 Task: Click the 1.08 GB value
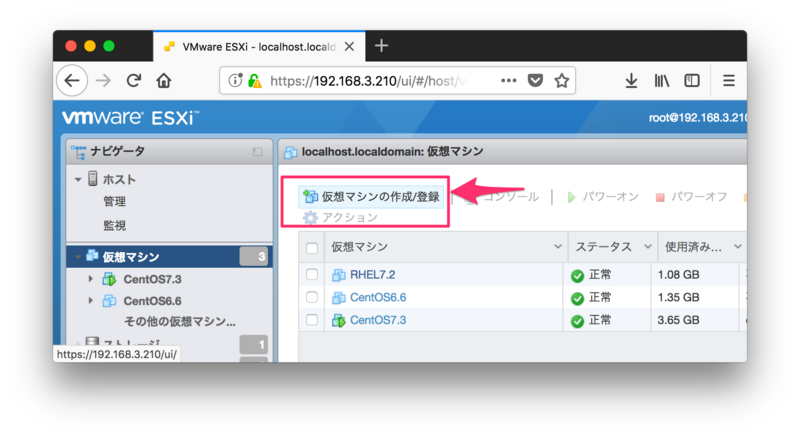tap(678, 275)
